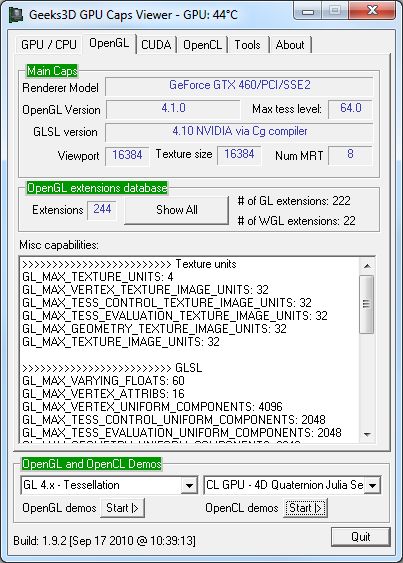Start the OpenCL demo
Image resolution: width=403 pixels, height=563 pixels.
coord(305,508)
